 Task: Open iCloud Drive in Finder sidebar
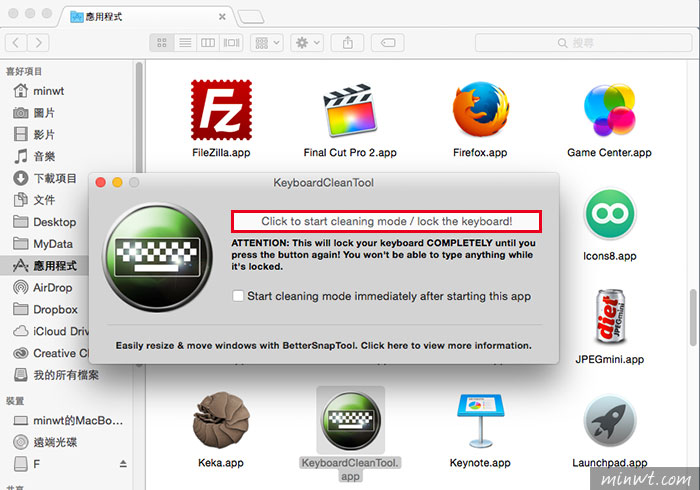[50, 332]
